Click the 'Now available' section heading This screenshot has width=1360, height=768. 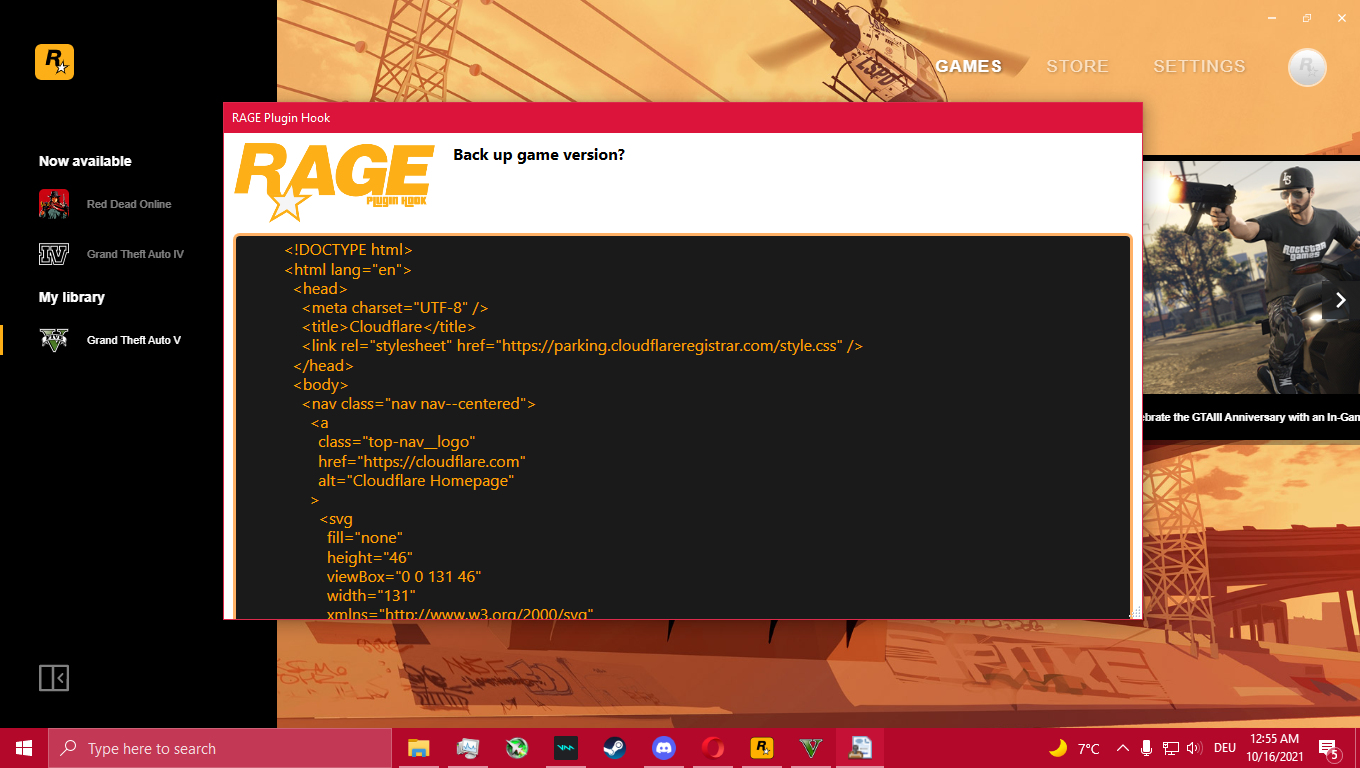(x=85, y=161)
